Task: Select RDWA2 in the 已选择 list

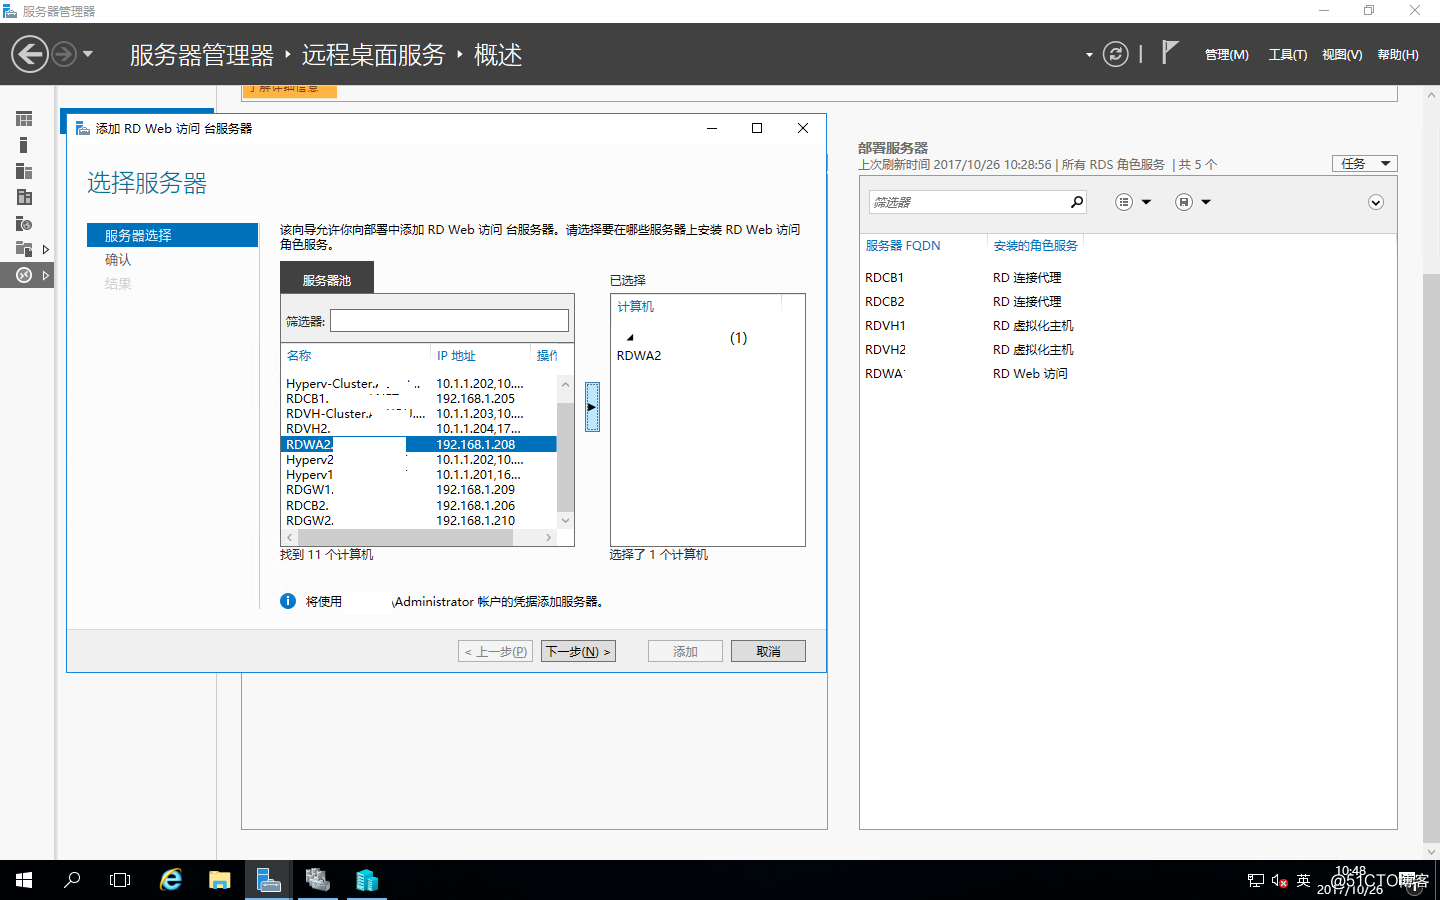Action: [x=639, y=355]
